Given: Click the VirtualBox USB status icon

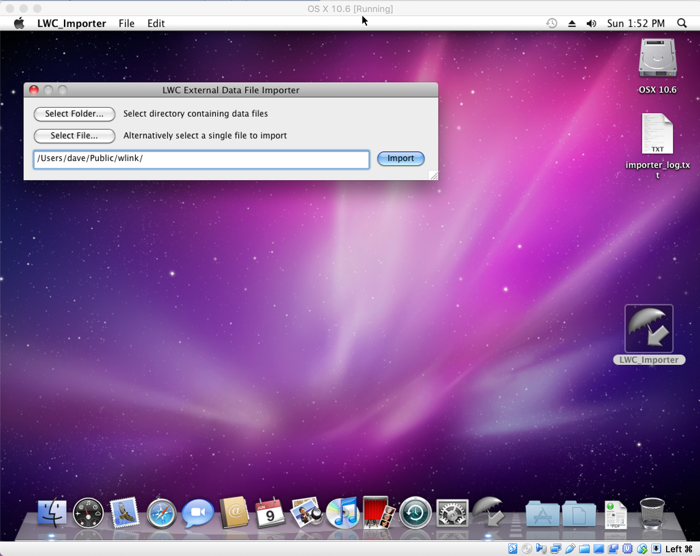Looking at the screenshot, I should point(570,549).
